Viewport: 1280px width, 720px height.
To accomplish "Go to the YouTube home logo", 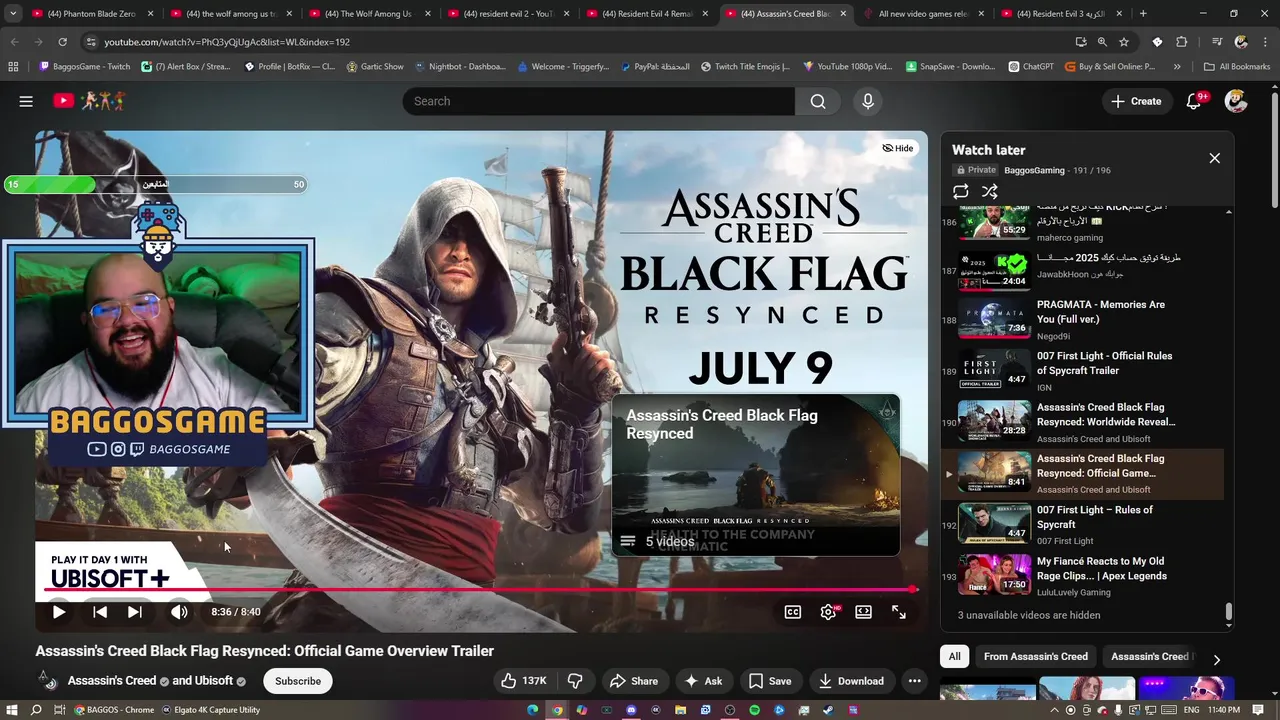I will pos(90,101).
